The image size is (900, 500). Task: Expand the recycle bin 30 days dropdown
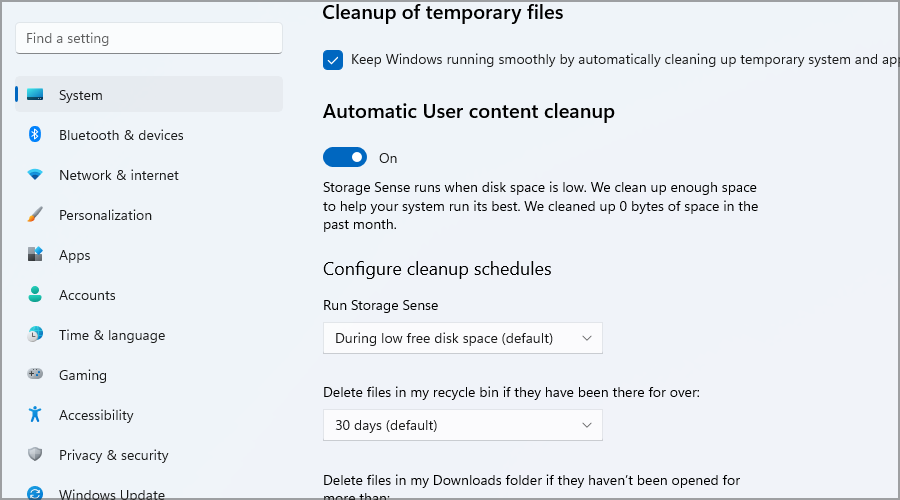[463, 425]
